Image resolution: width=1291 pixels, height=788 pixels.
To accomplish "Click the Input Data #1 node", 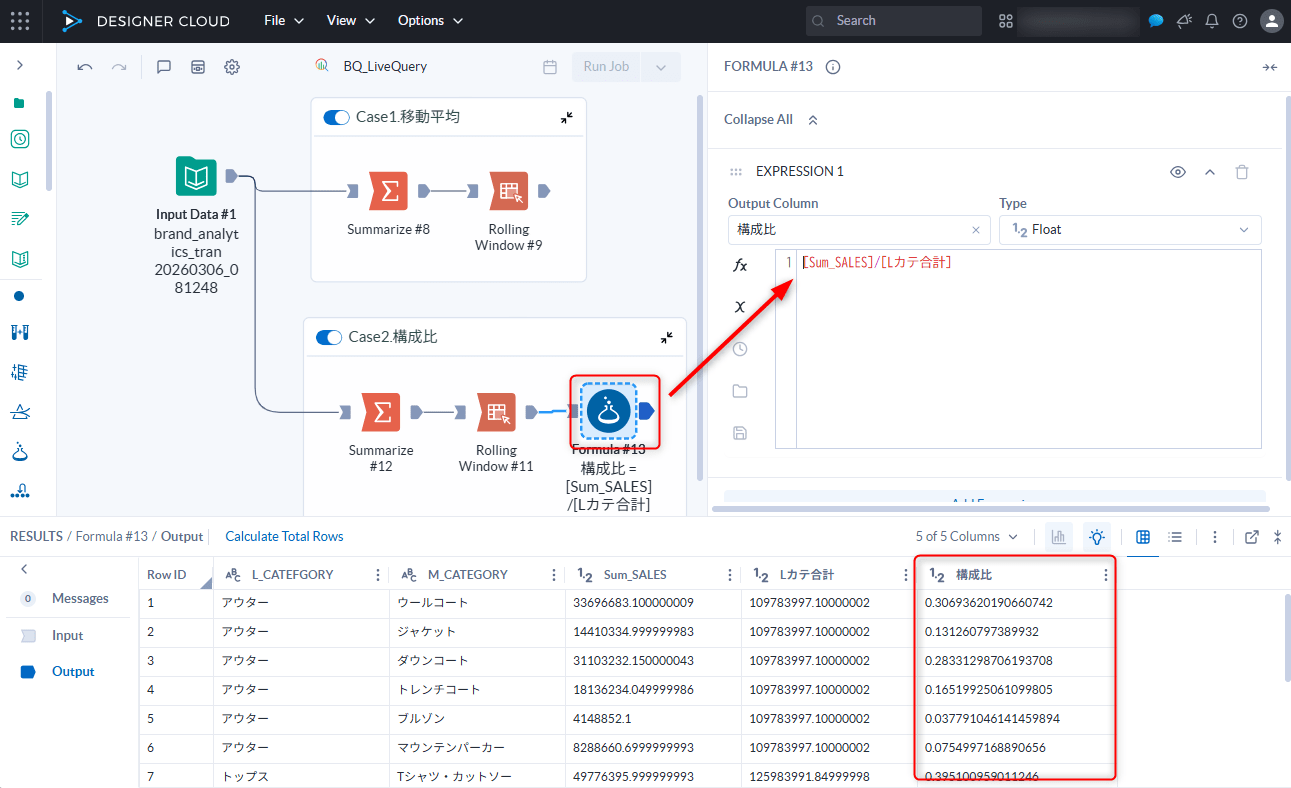I will point(196,177).
